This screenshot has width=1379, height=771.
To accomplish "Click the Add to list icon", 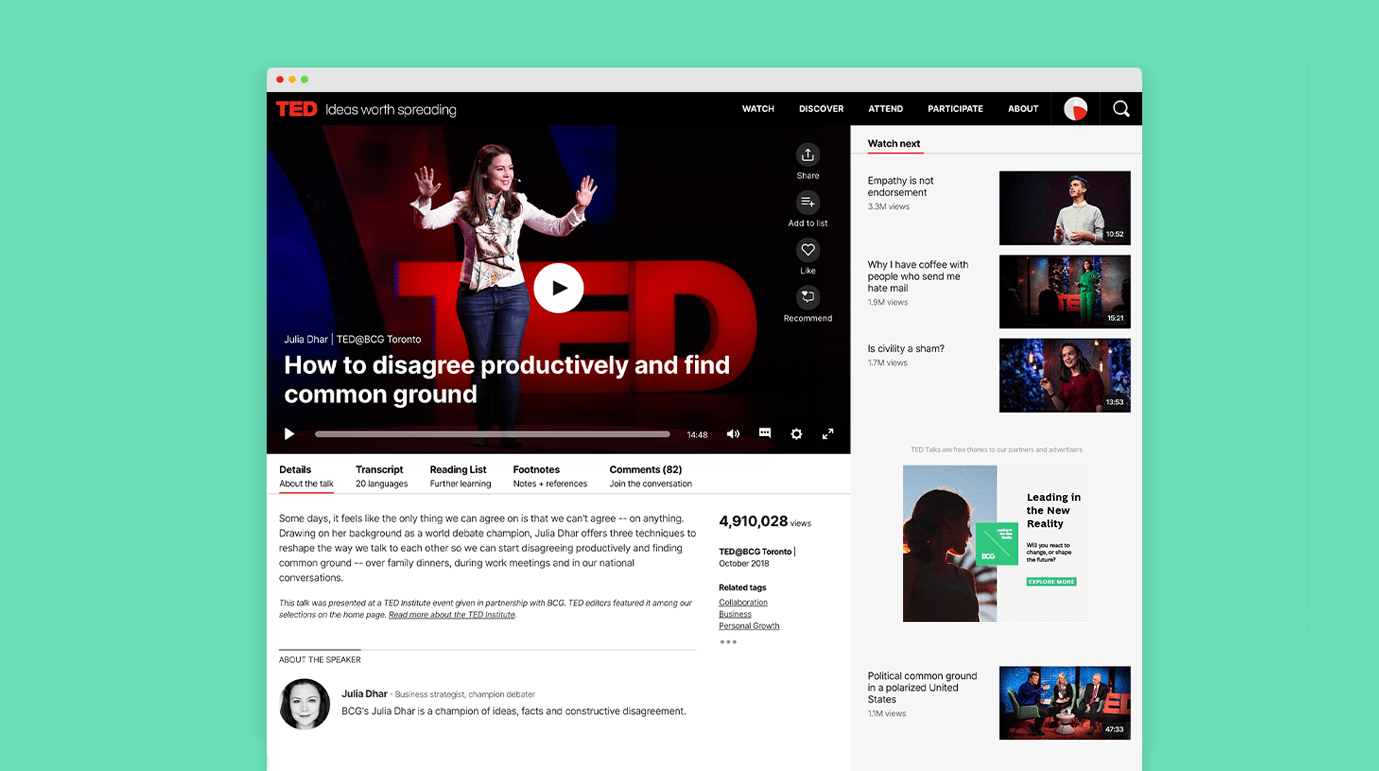I will (x=808, y=203).
